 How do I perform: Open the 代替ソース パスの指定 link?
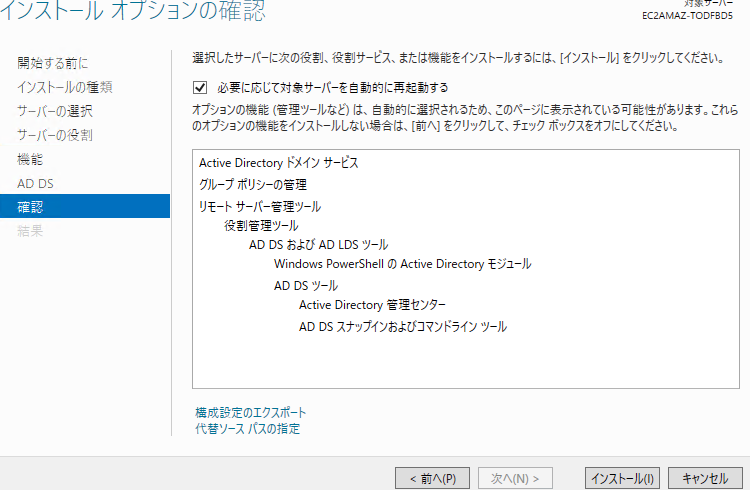(247, 429)
